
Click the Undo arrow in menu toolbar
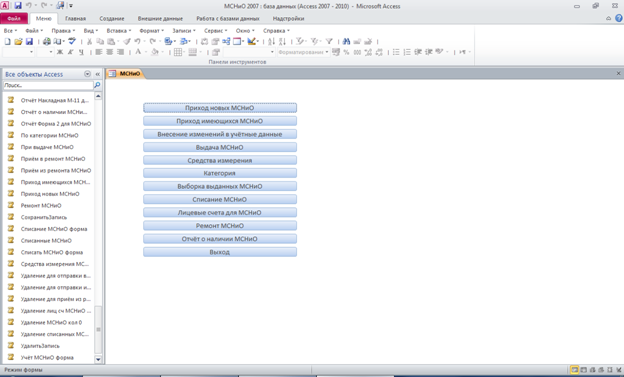click(x=137, y=41)
